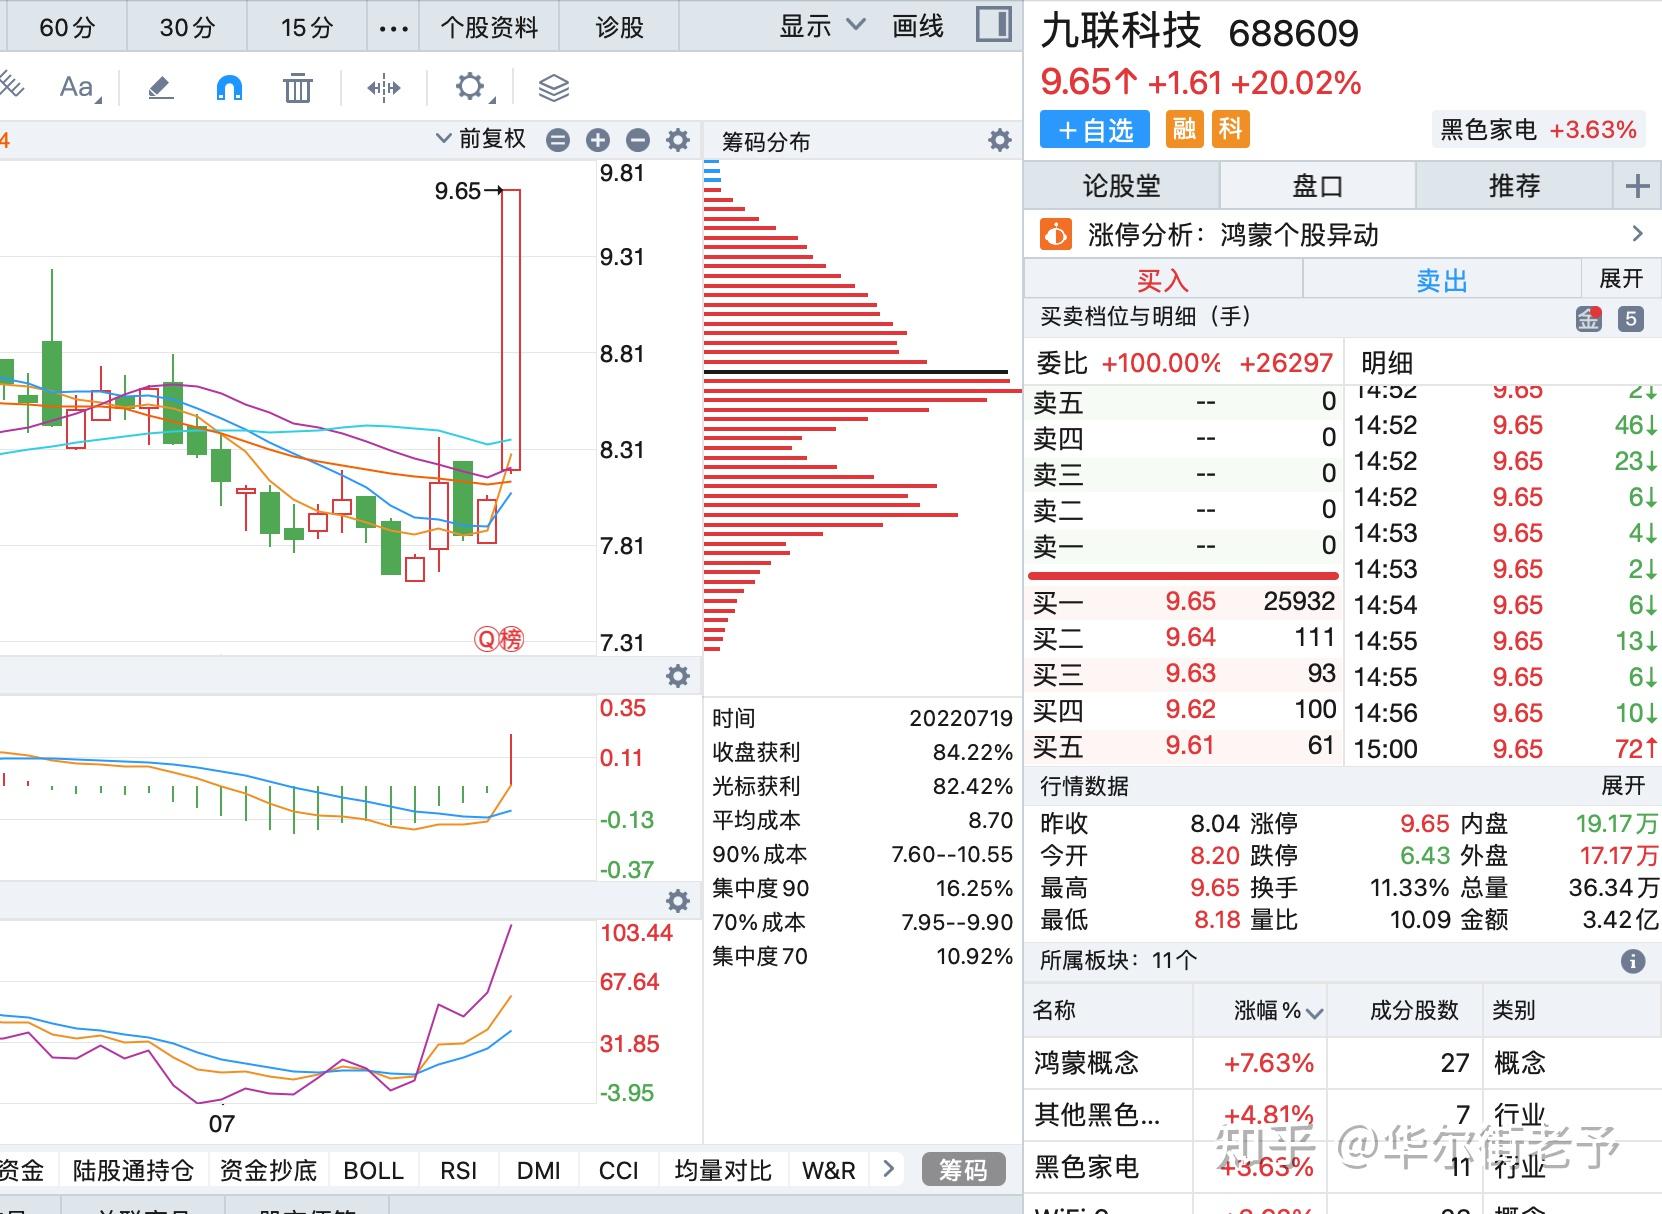
Task: Open 涨停分析 detail chevron arrow
Action: (1637, 234)
